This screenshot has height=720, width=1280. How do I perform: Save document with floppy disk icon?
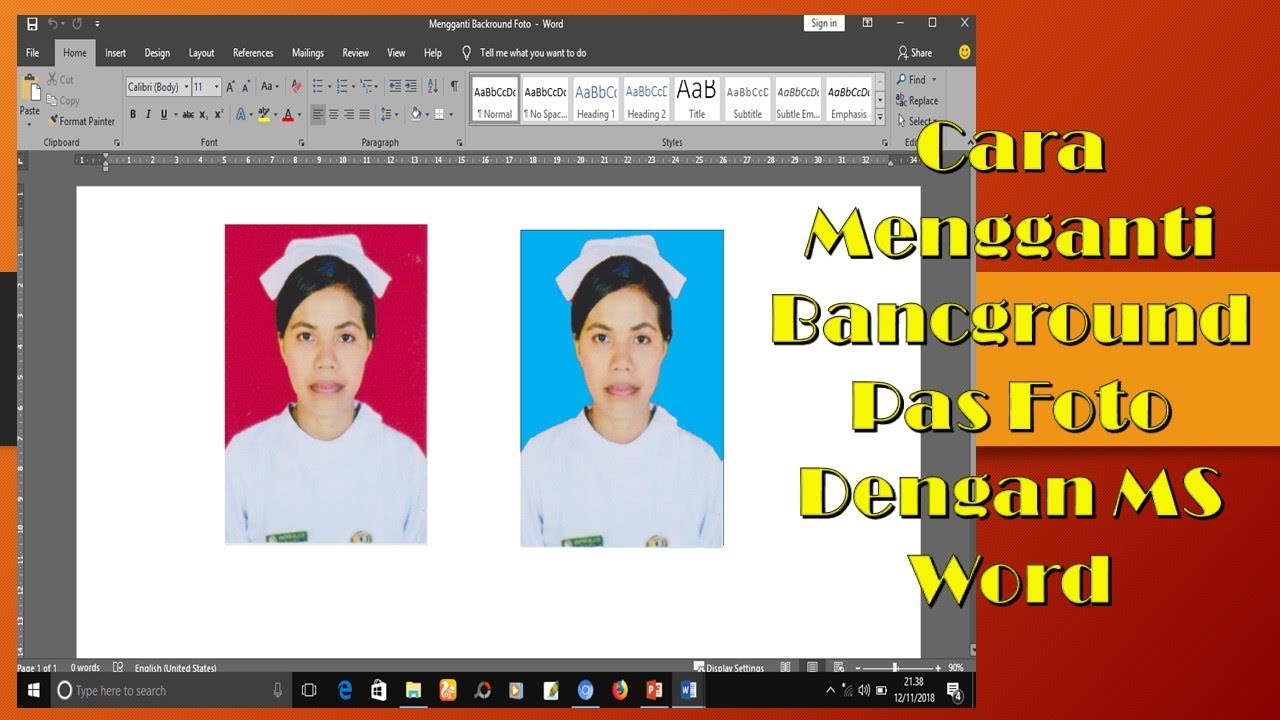tap(32, 24)
